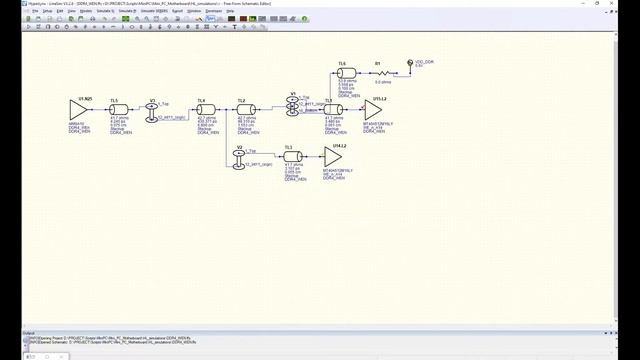The width and height of the screenshot is (640, 360).
Task: Open the View menu
Action: [71, 11]
